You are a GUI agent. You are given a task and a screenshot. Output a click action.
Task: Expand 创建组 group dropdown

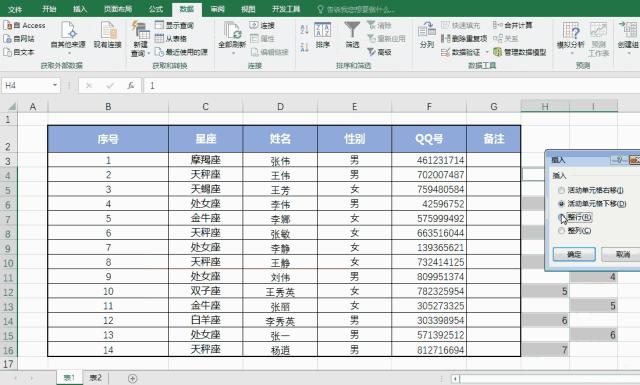(x=629, y=53)
